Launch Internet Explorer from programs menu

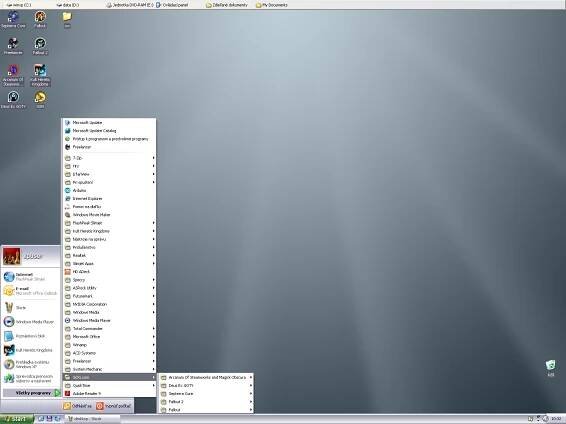point(110,198)
